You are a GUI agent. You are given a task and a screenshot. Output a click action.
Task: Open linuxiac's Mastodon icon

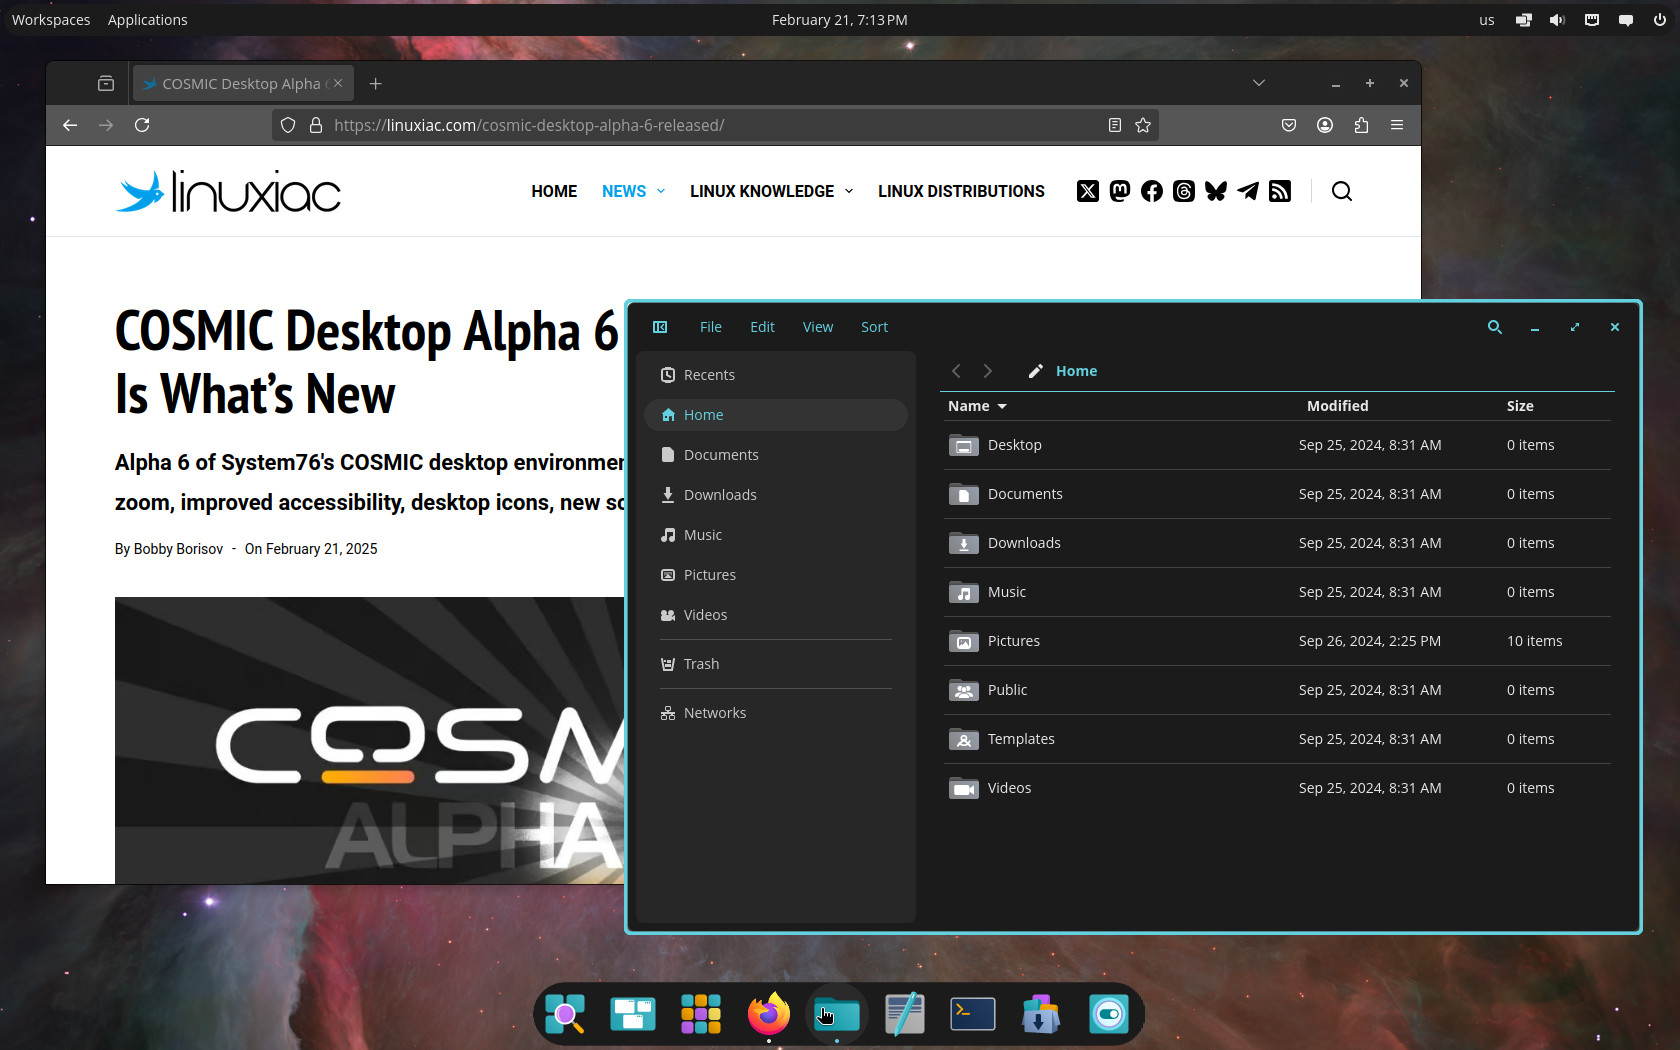coord(1120,191)
